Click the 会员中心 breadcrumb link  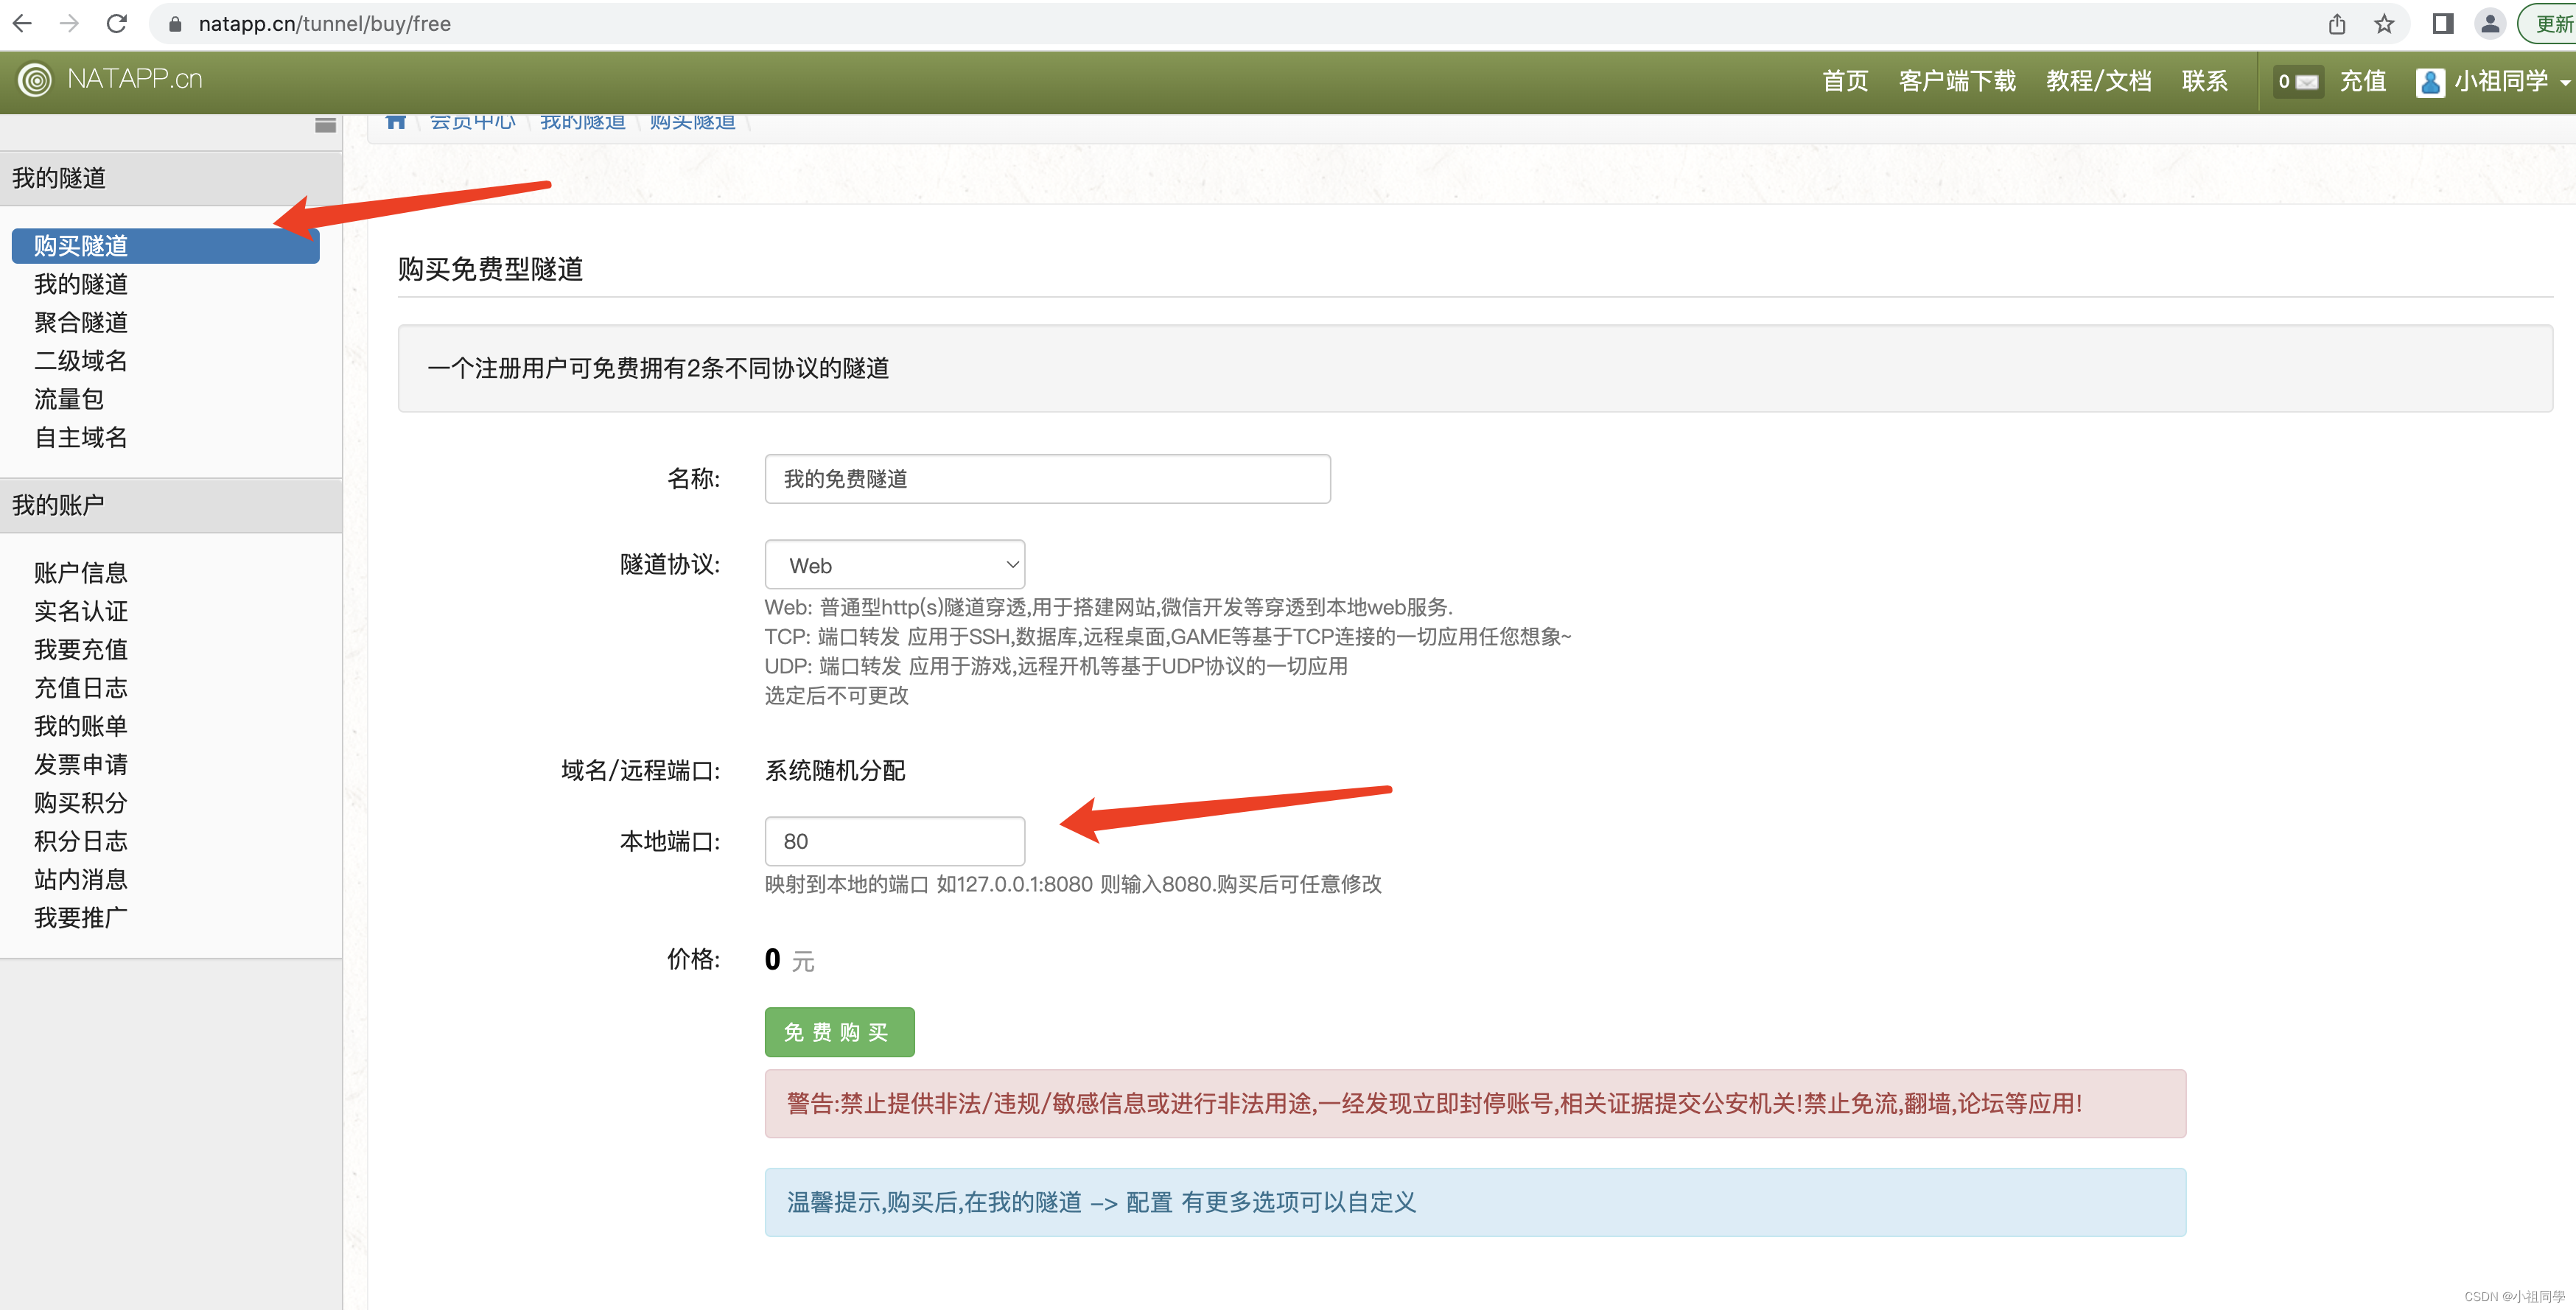(472, 122)
